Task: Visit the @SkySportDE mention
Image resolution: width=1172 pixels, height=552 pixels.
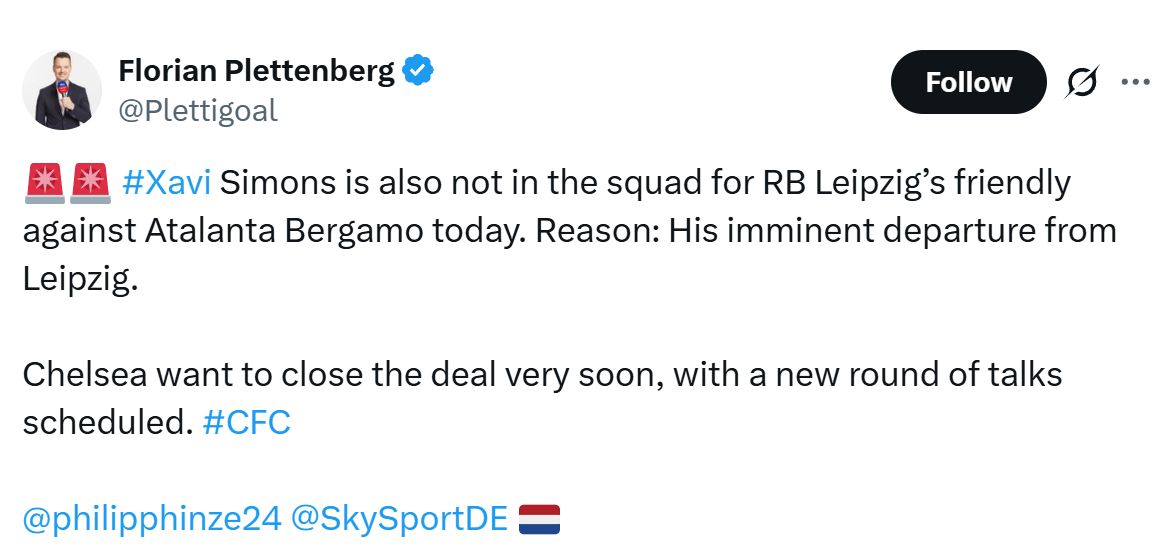Action: pos(400,519)
